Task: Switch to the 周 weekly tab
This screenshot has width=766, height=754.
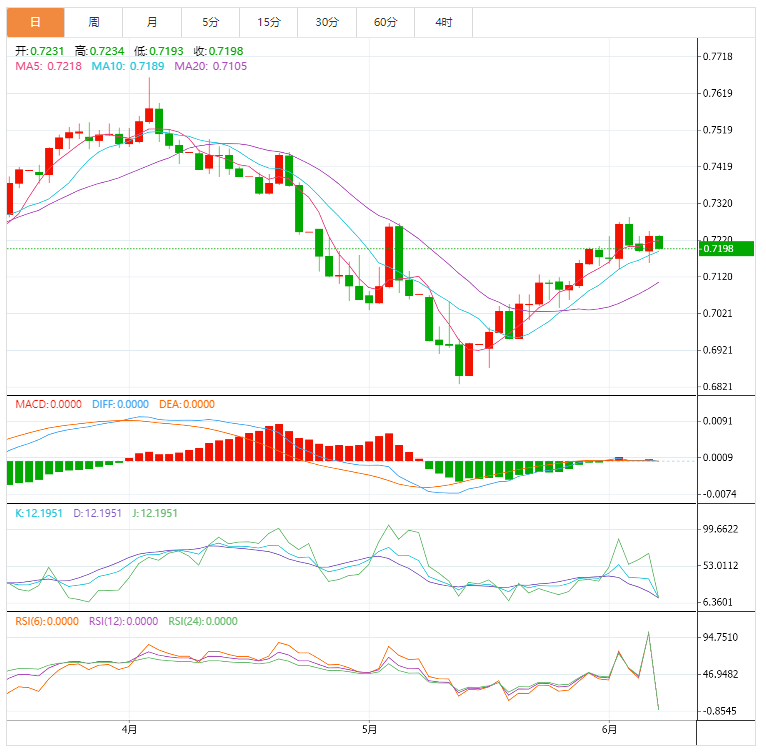Action: 93,22
